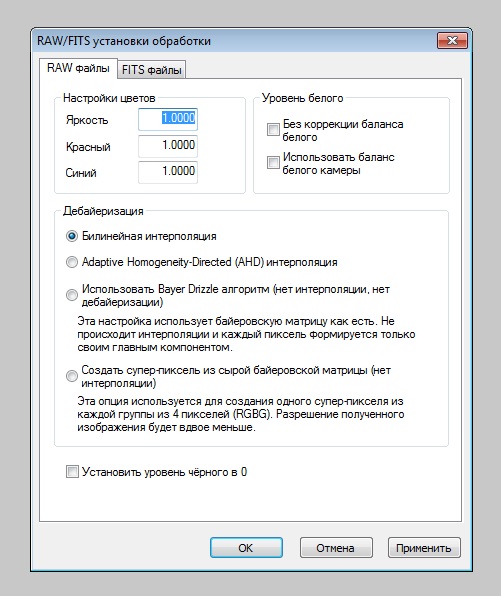Click the Яркость value field
This screenshot has width=501, height=596.
click(x=168, y=119)
